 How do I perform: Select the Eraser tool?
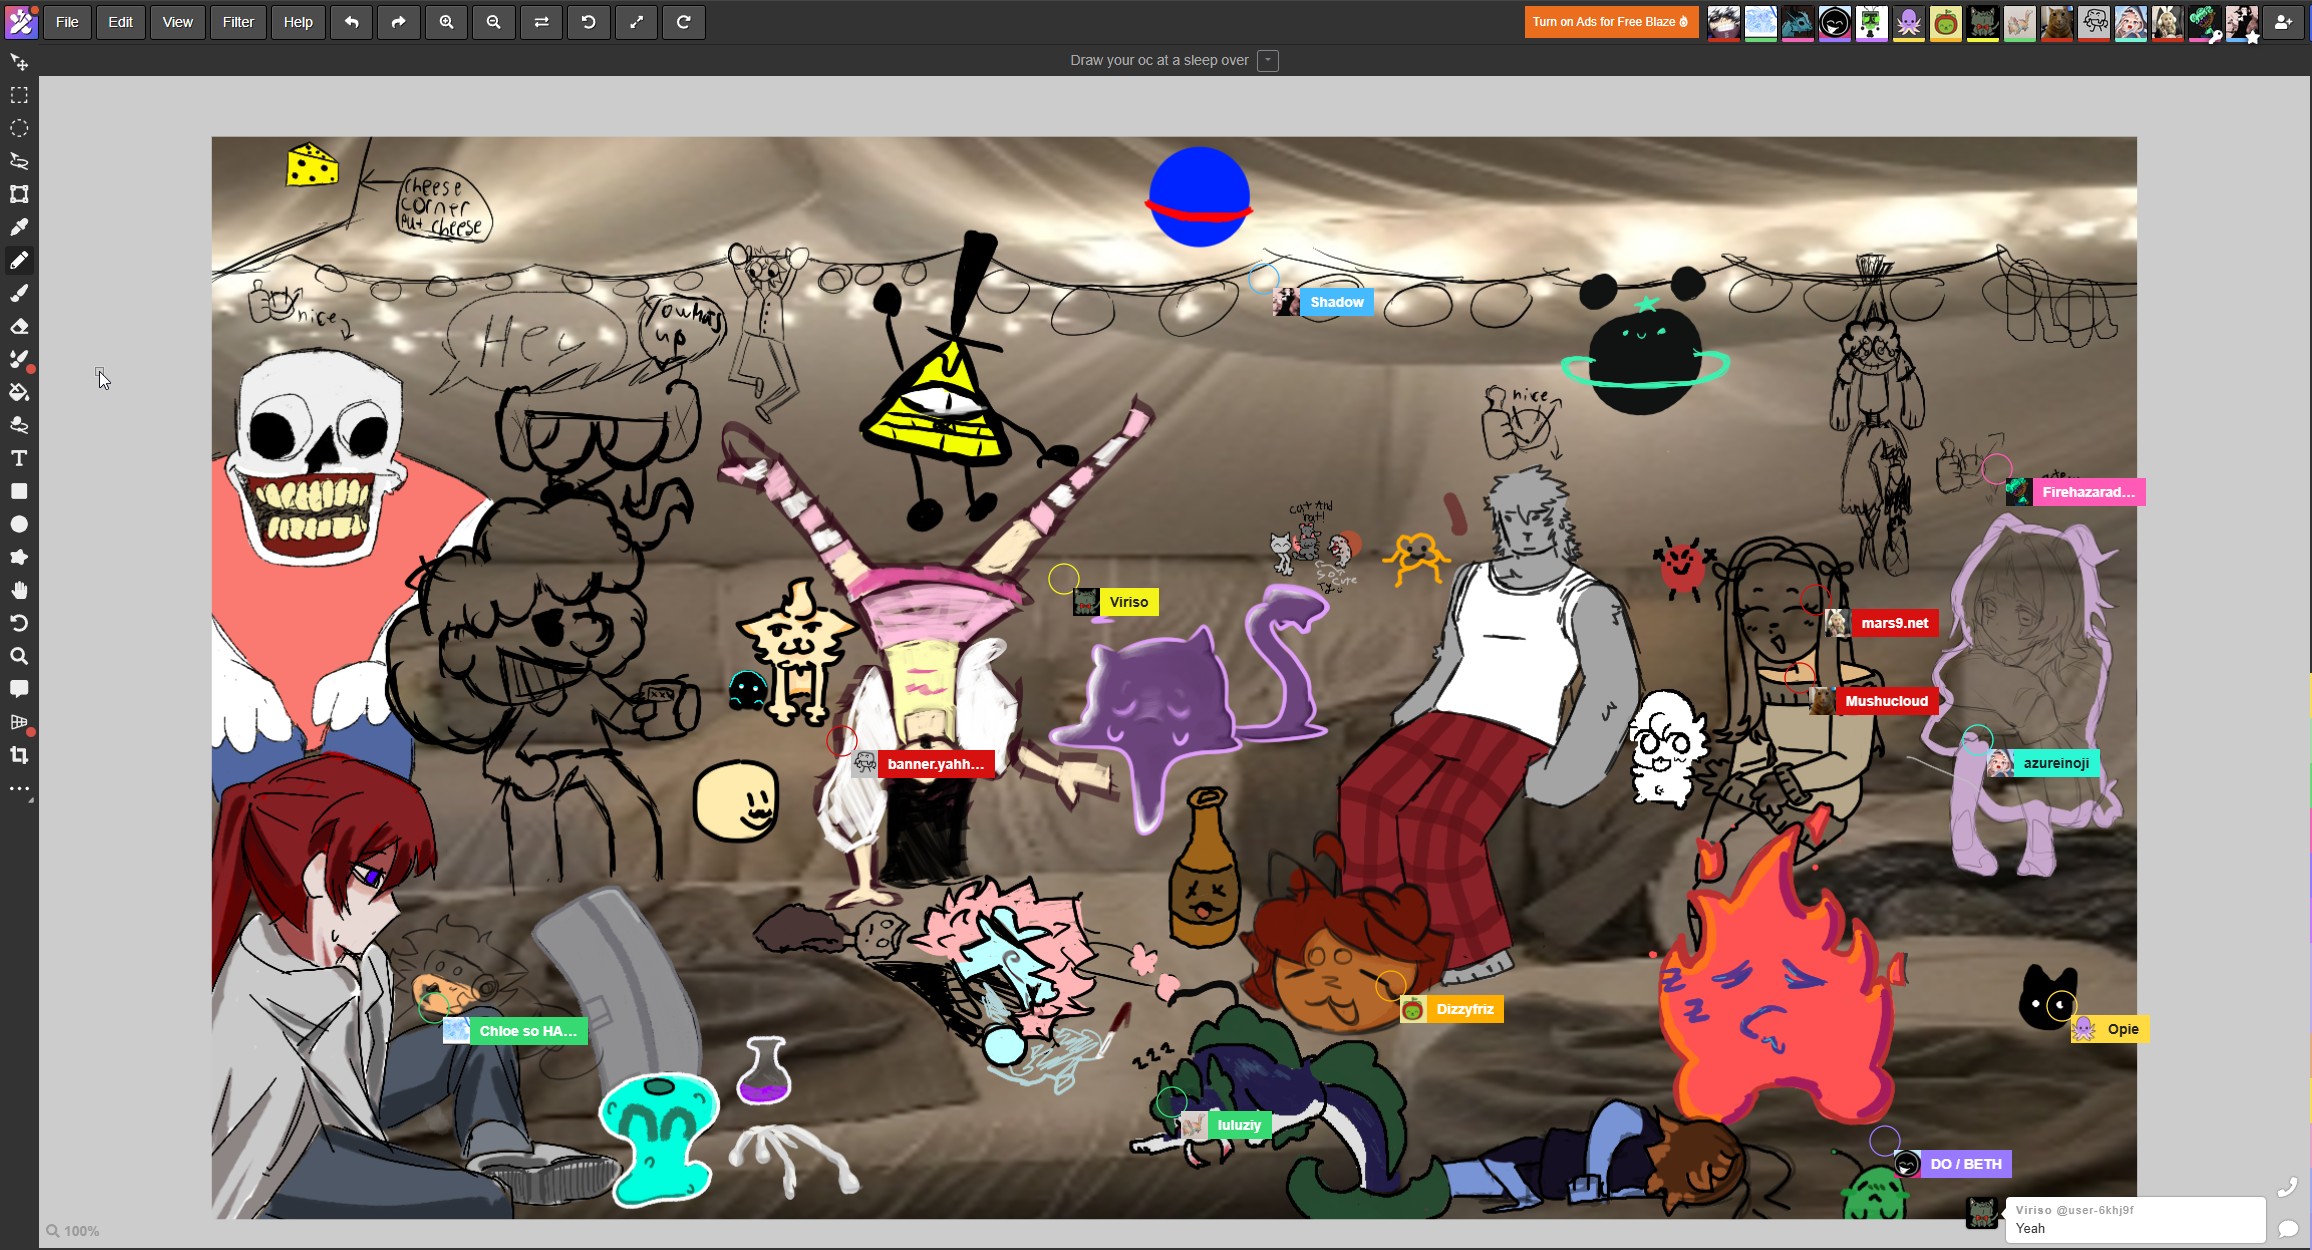click(x=19, y=326)
